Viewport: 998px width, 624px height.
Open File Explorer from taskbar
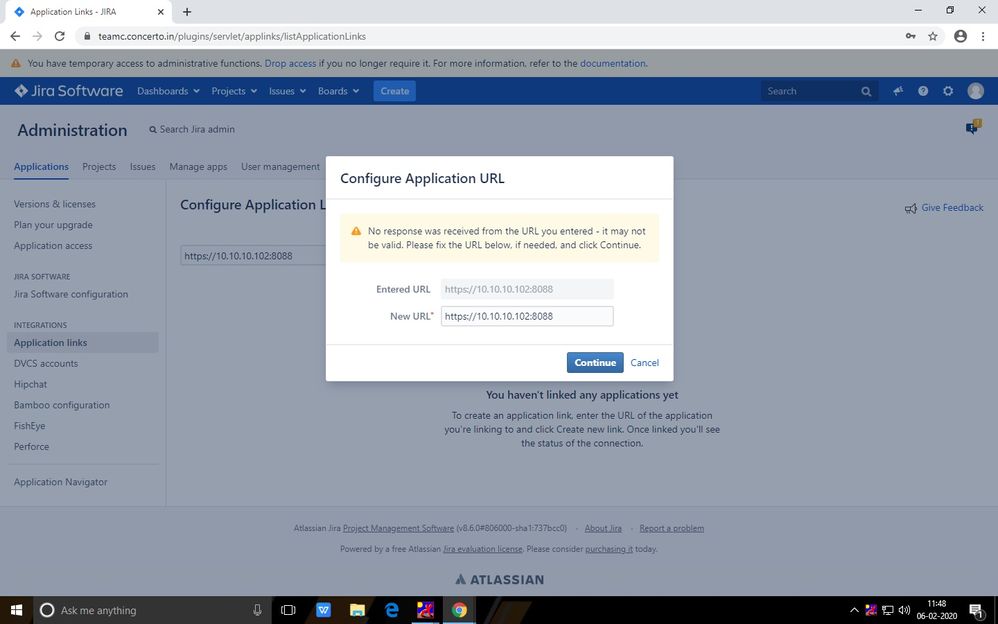(357, 610)
